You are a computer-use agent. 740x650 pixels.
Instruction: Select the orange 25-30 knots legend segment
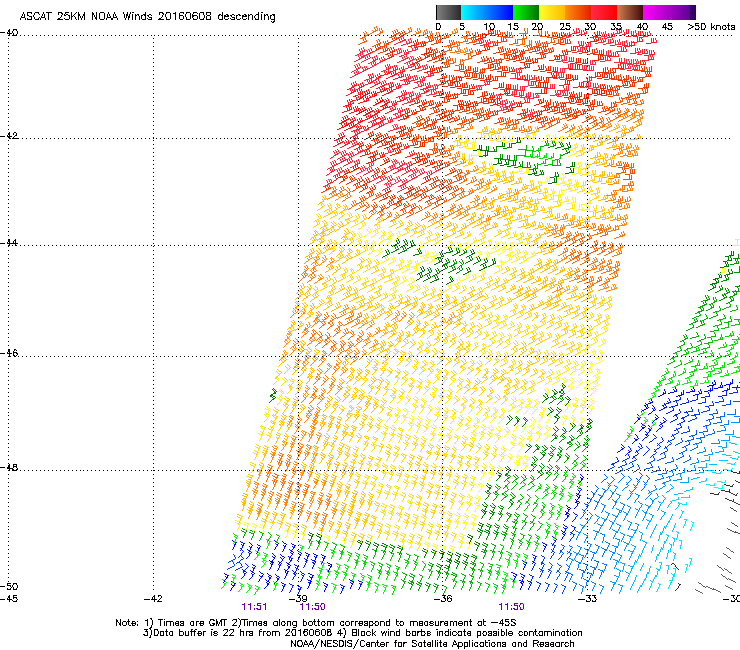pyautogui.click(x=578, y=12)
